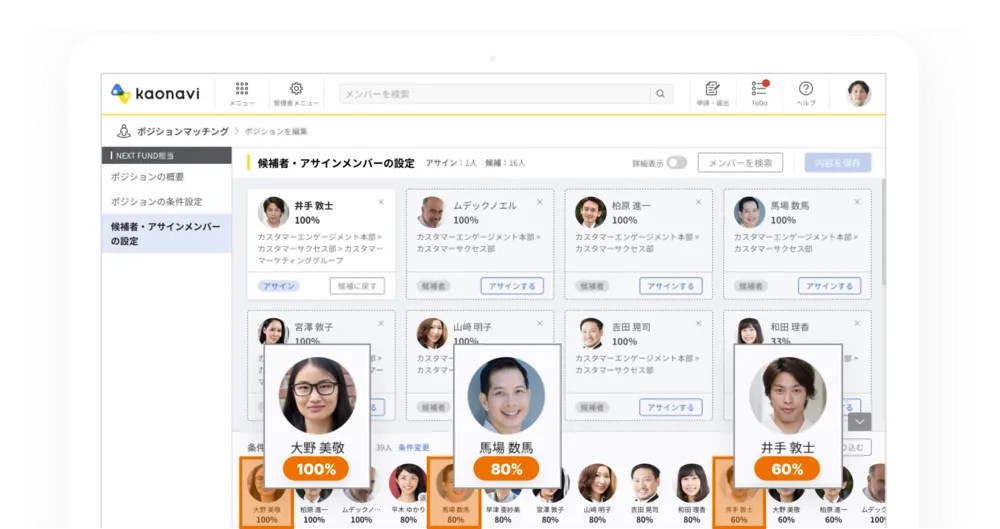Go to ポジションマッチング breadcrumb link
Screen dimensions: 1000x529
coord(182,131)
